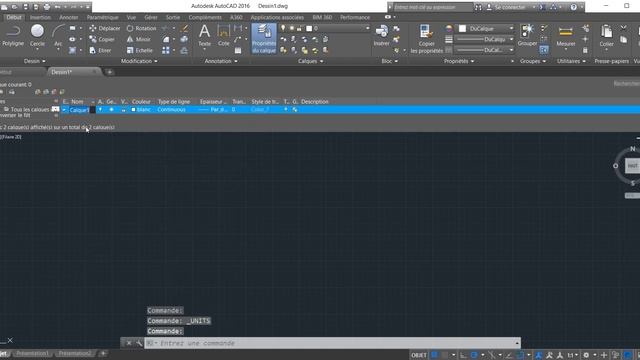
Task: Select the Texte annotation tool
Action: [204, 36]
